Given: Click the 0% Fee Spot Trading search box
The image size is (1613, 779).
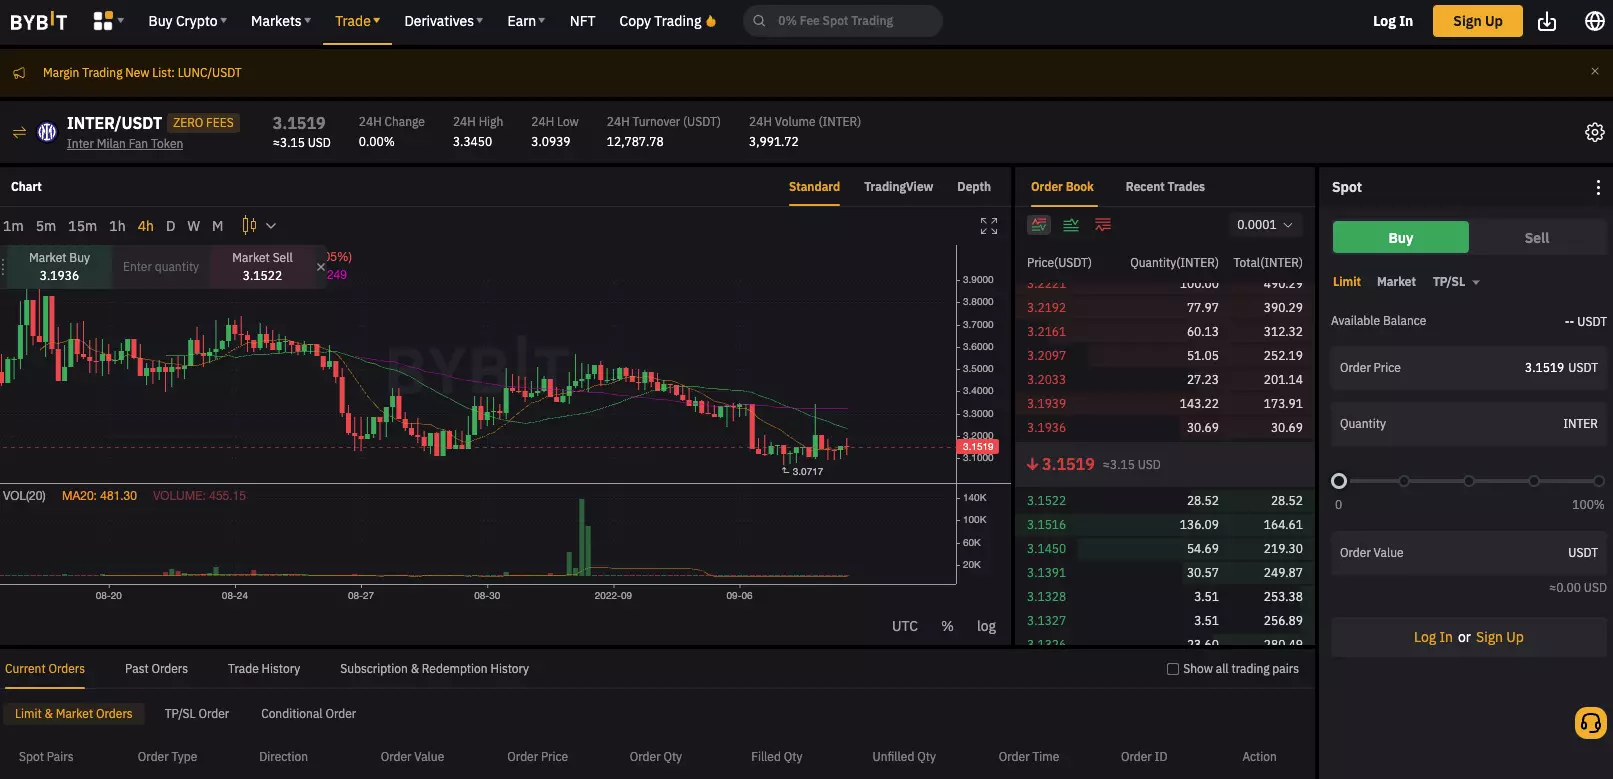Looking at the screenshot, I should 842,21.
